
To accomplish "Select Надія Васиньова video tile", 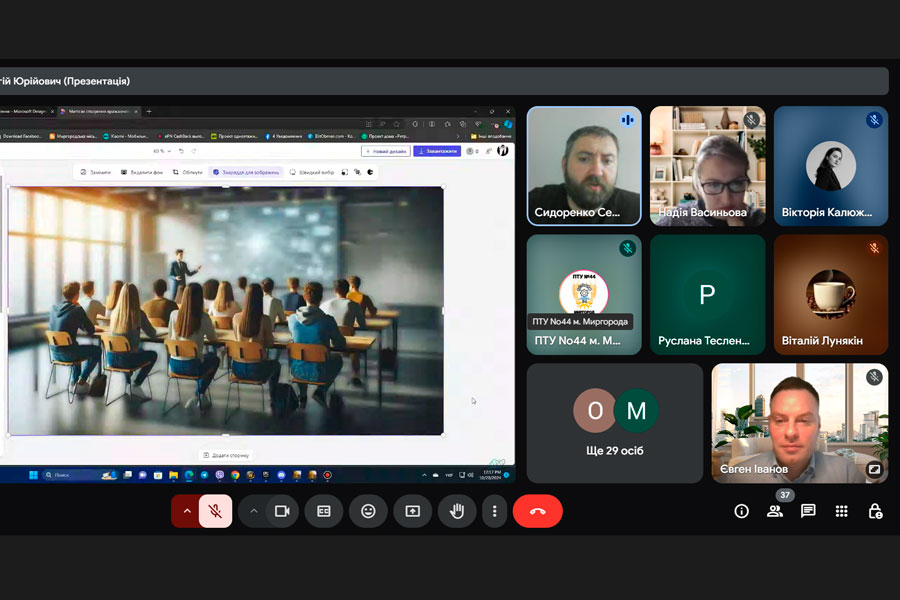I will [x=708, y=165].
